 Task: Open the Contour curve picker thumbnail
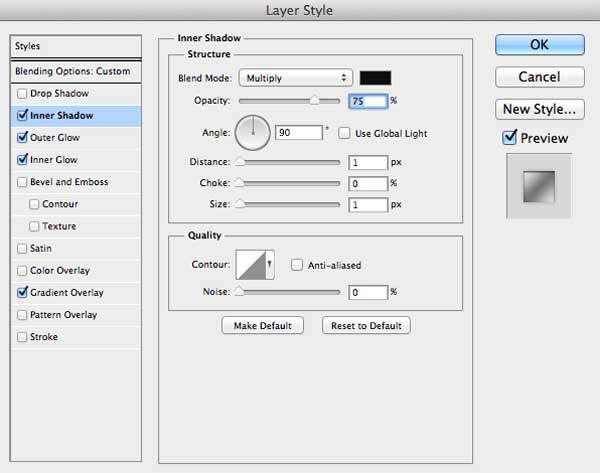click(251, 264)
